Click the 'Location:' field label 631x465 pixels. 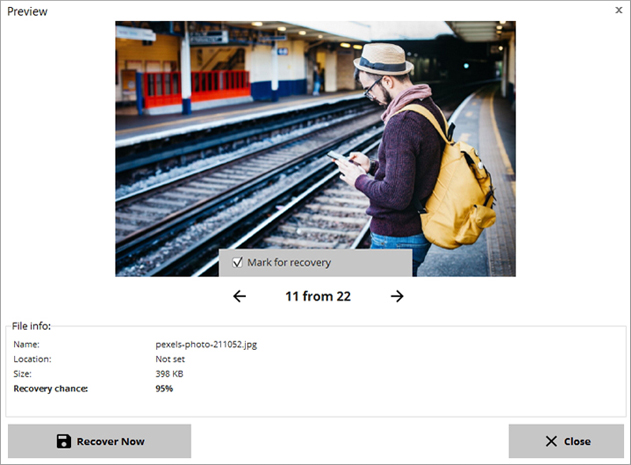[32, 359]
